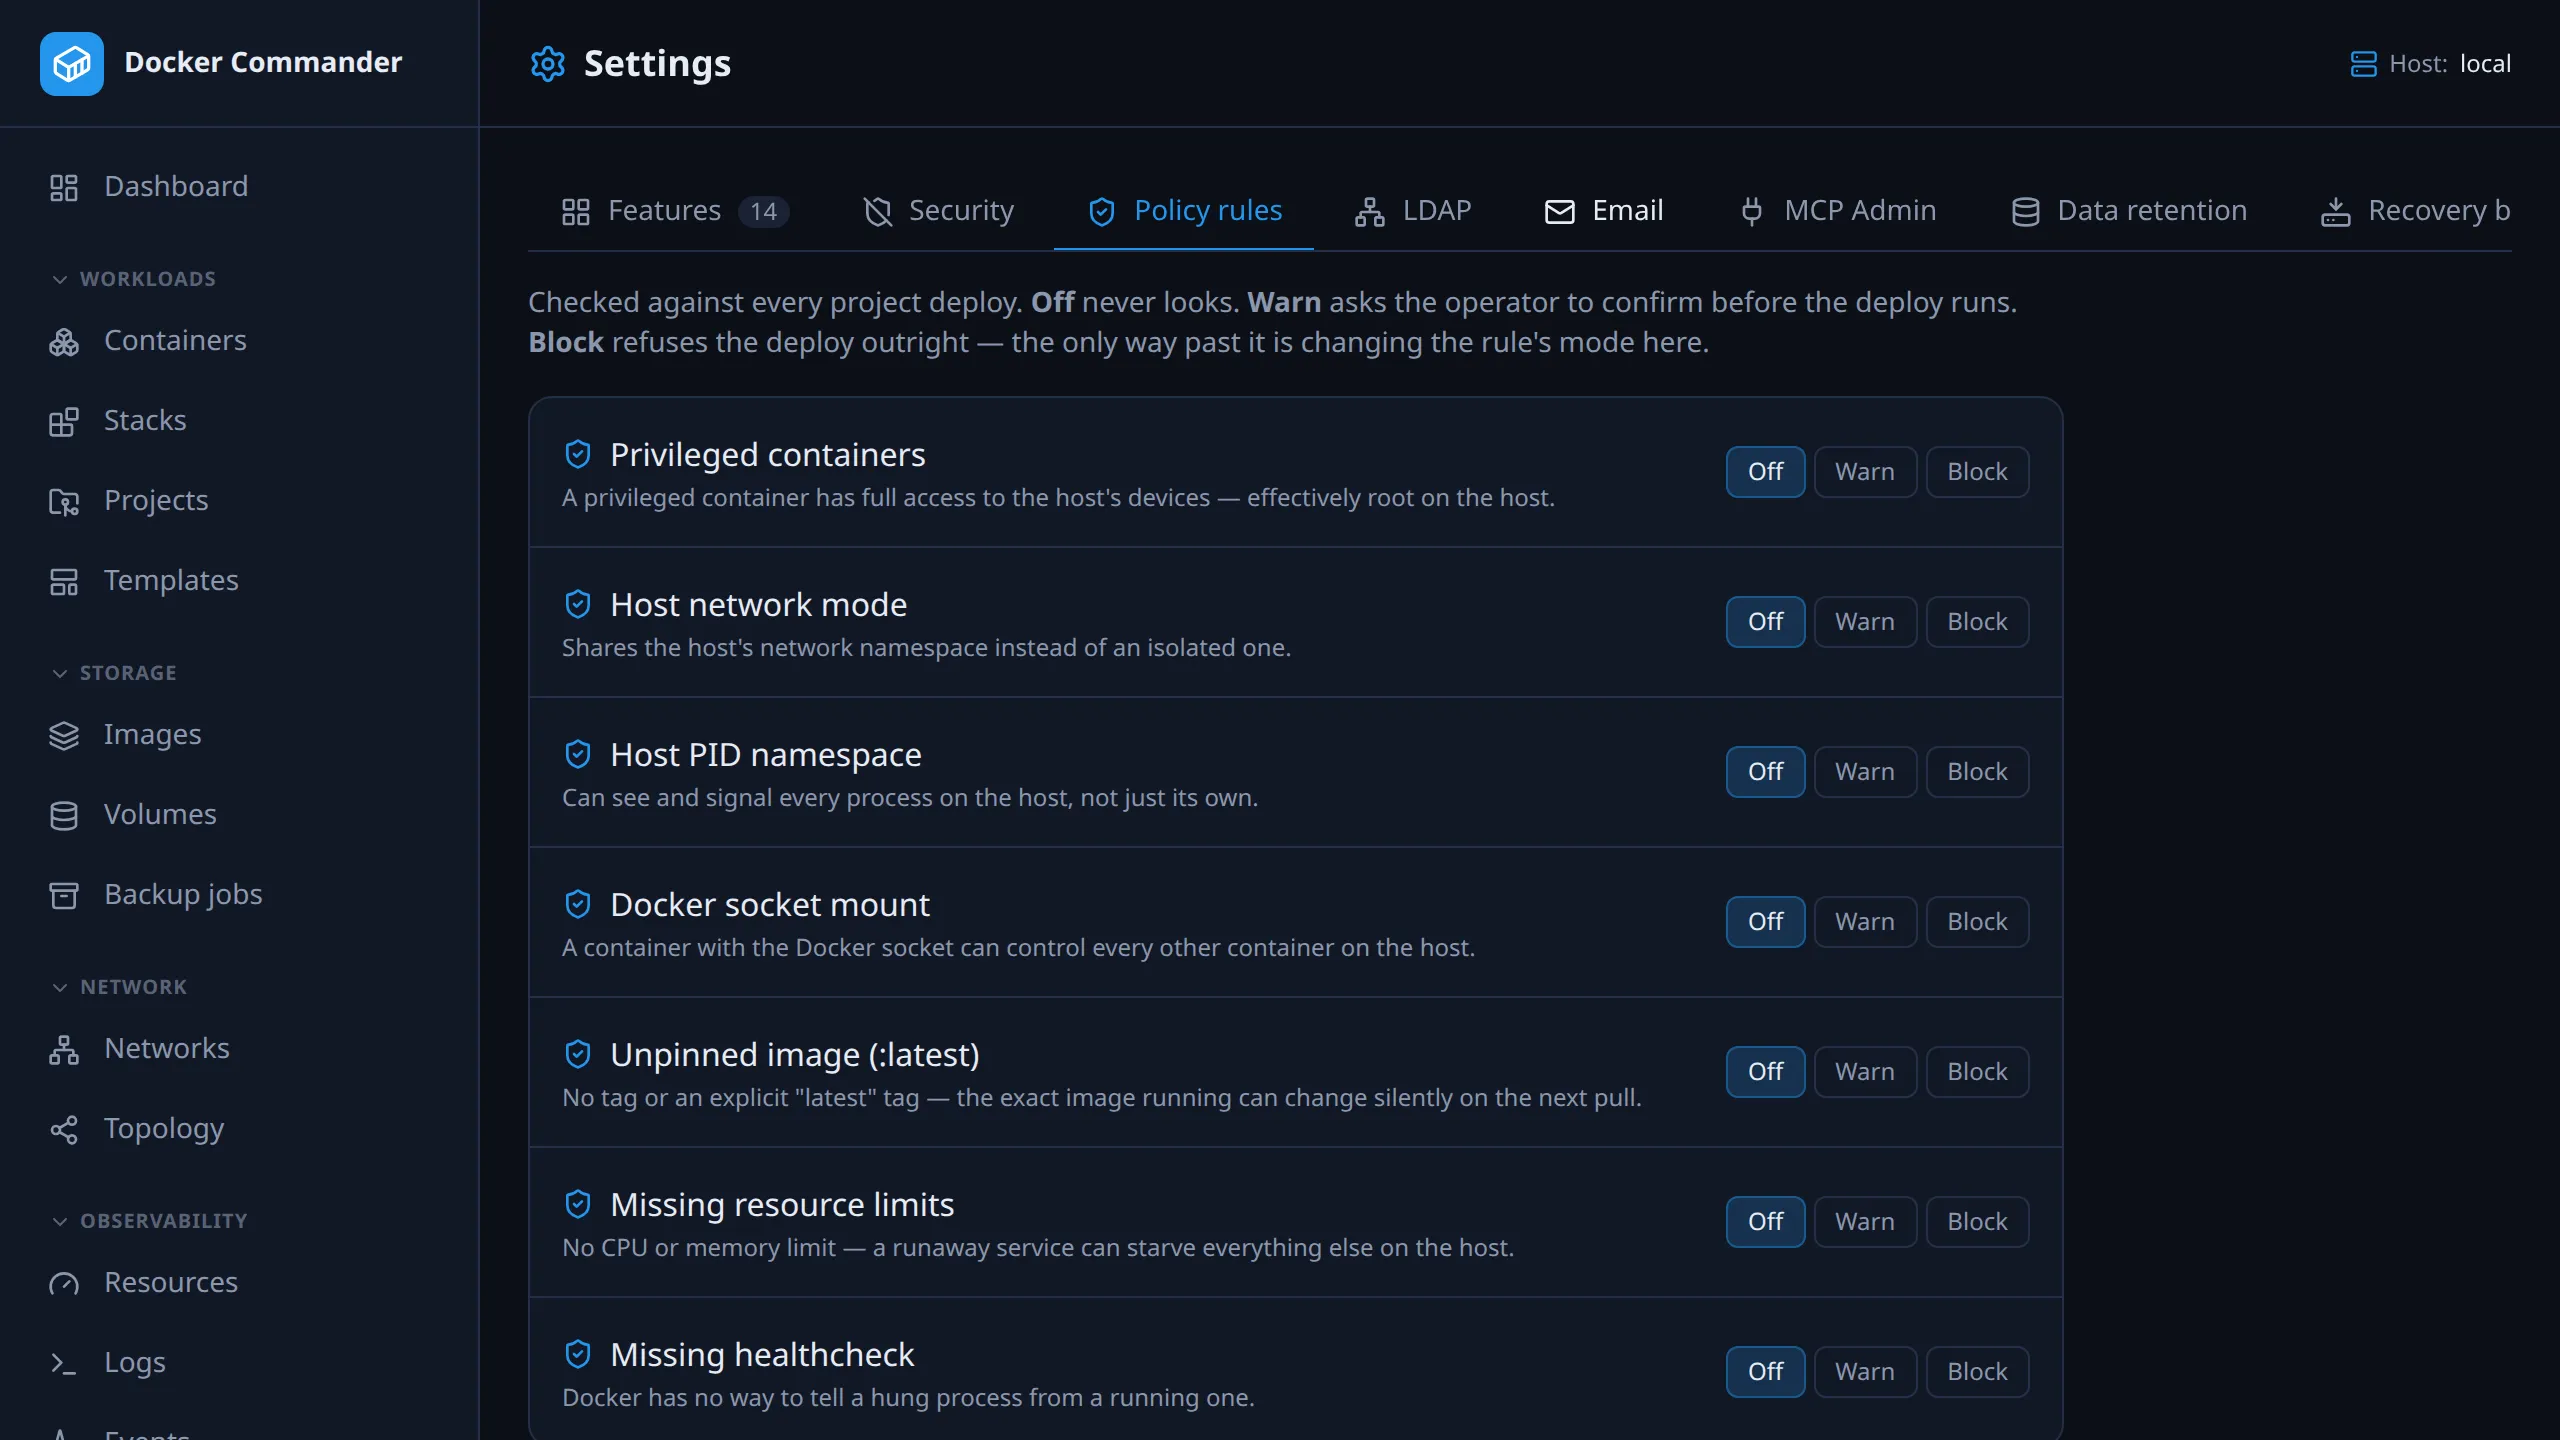Click Warn for Host PID namespace

(1865, 772)
